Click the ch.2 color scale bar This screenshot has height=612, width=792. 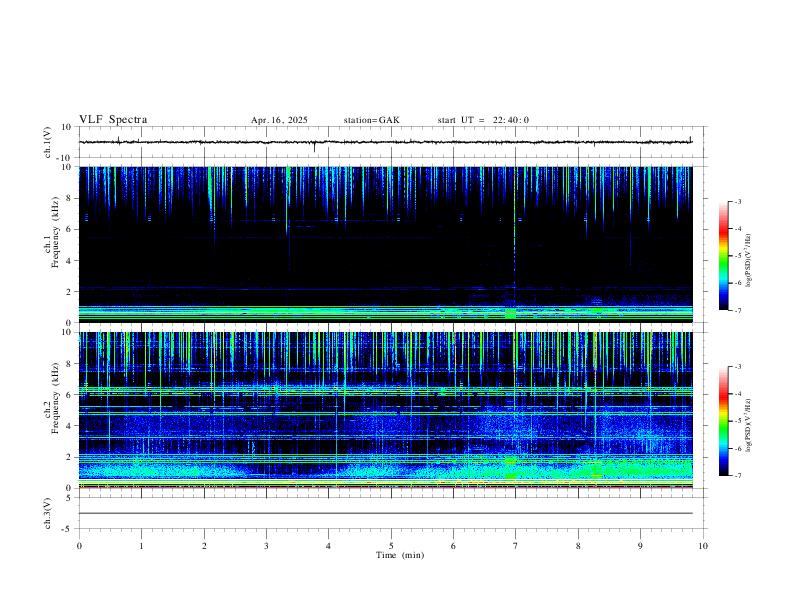(723, 421)
